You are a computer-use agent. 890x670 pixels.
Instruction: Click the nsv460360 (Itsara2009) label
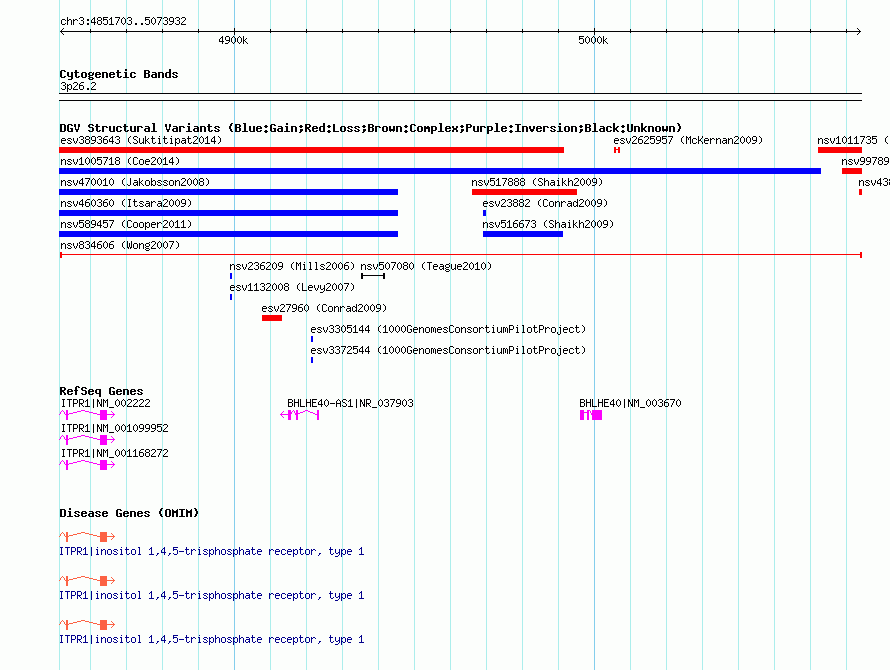coord(126,203)
